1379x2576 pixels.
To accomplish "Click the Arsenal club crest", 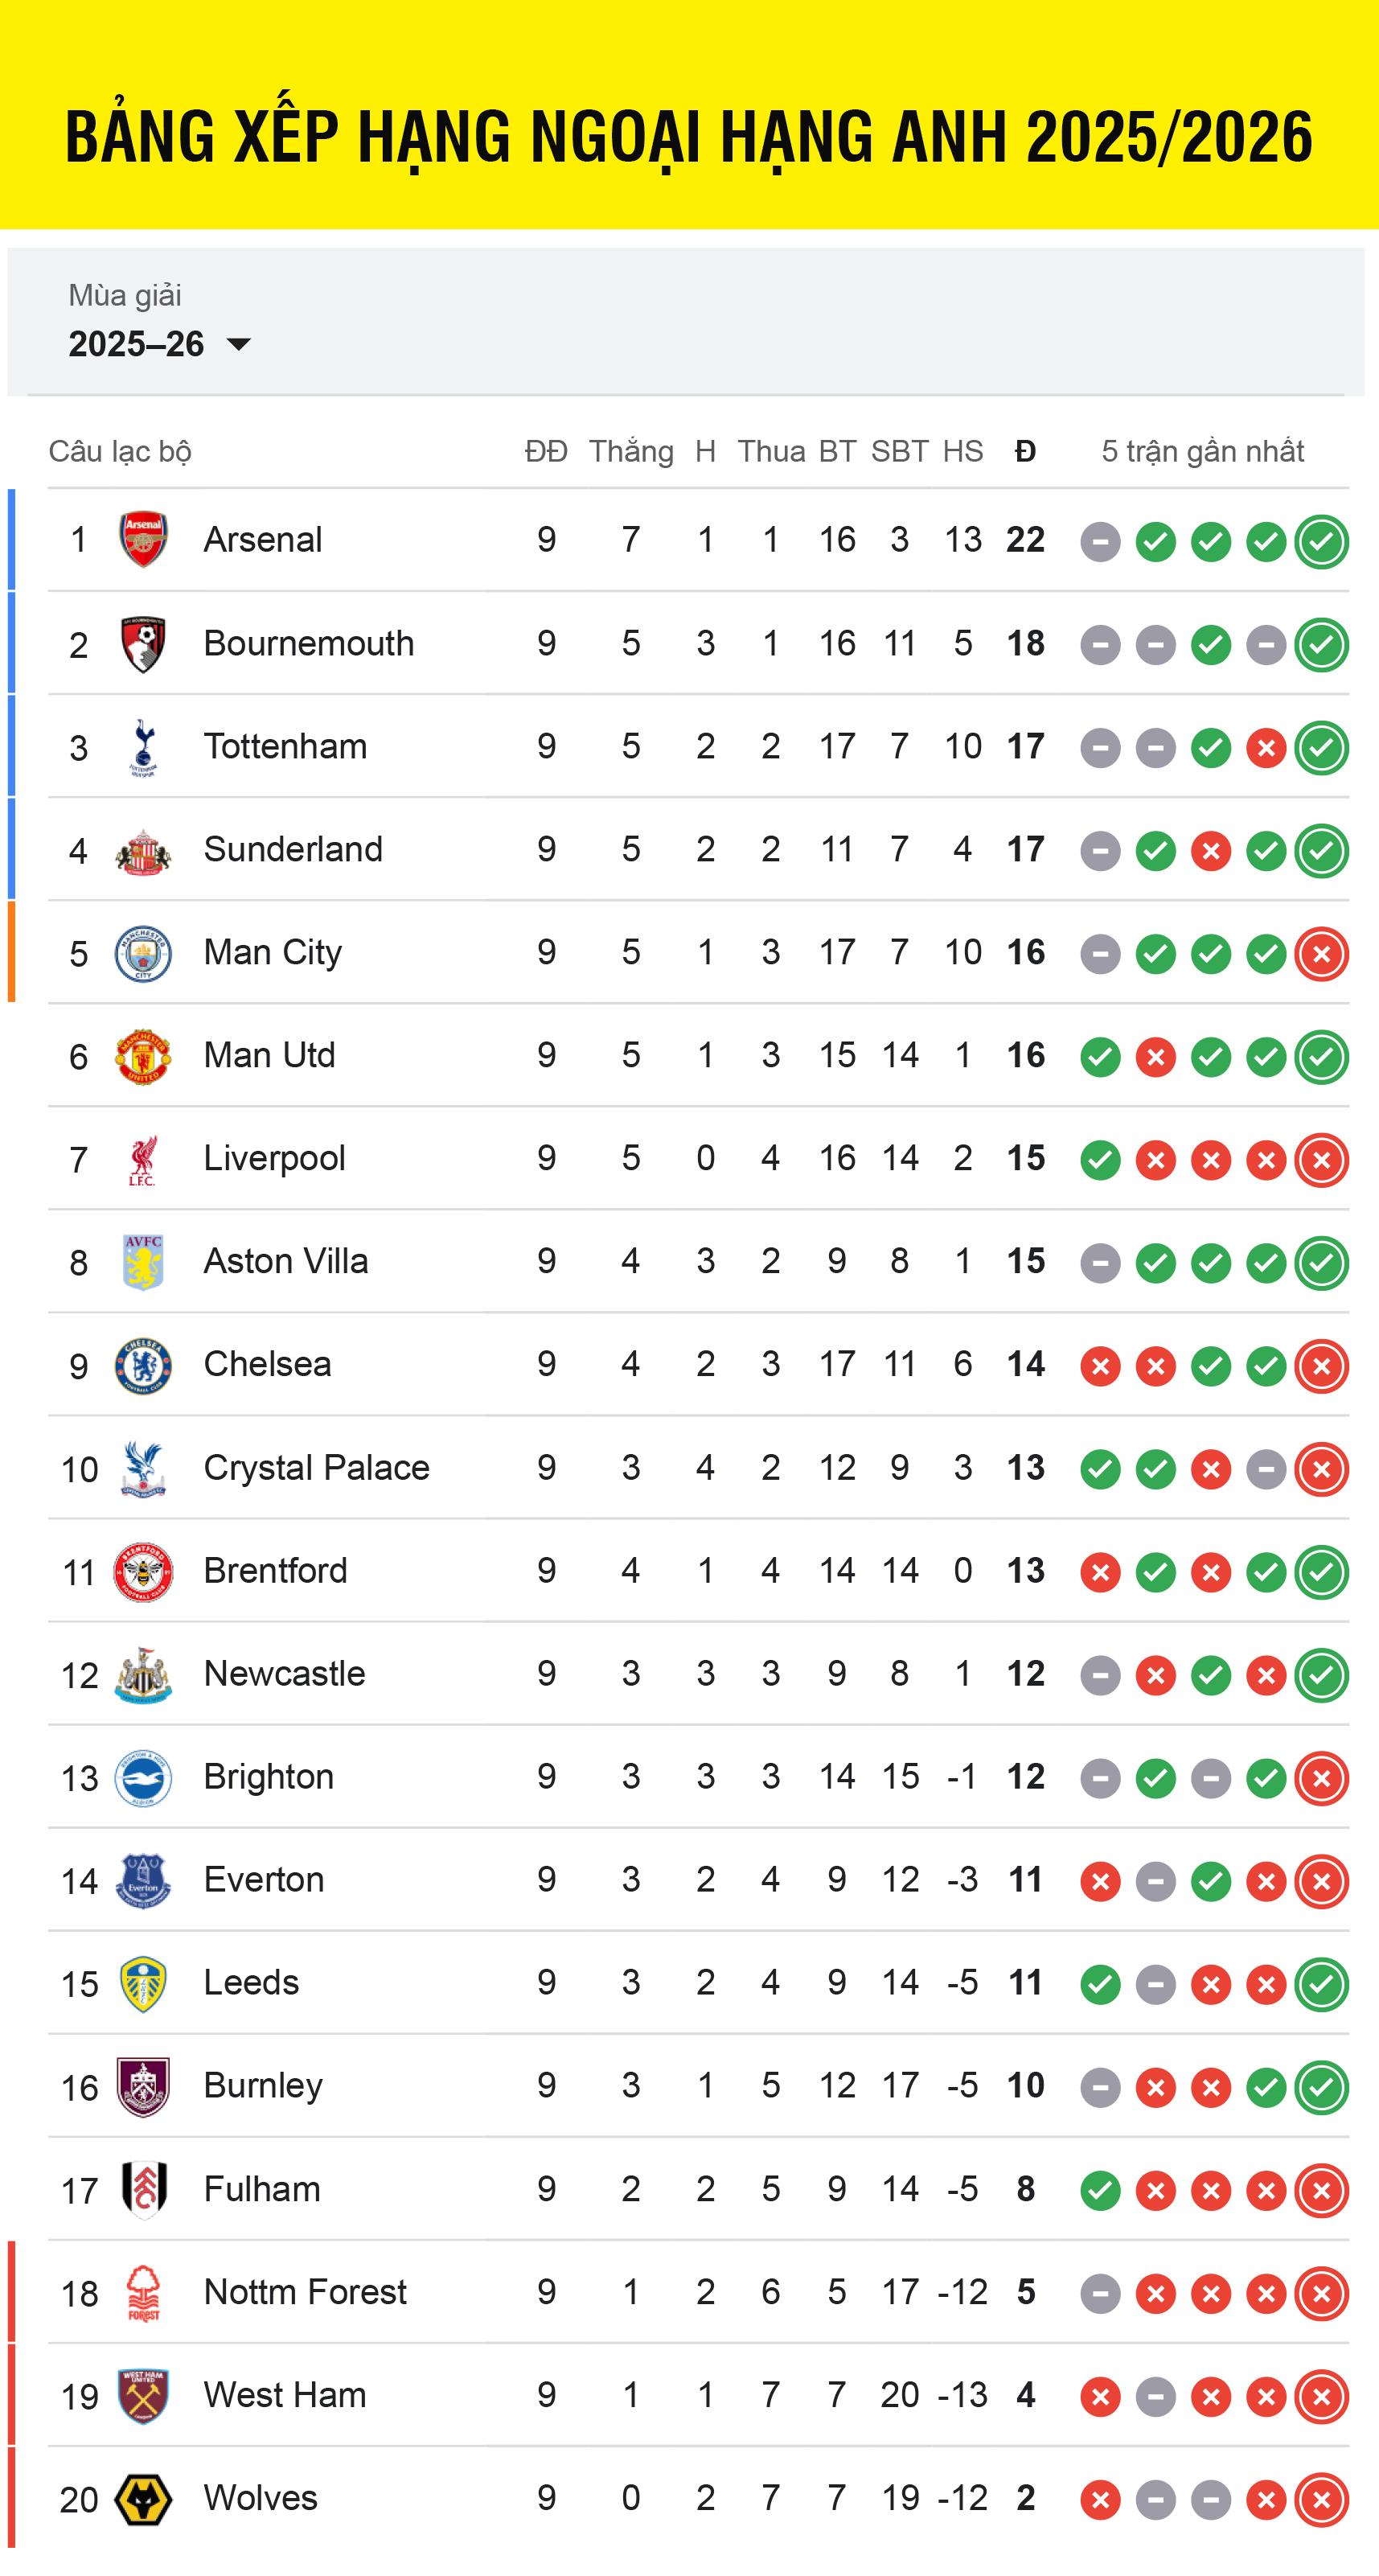I will pyautogui.click(x=143, y=540).
